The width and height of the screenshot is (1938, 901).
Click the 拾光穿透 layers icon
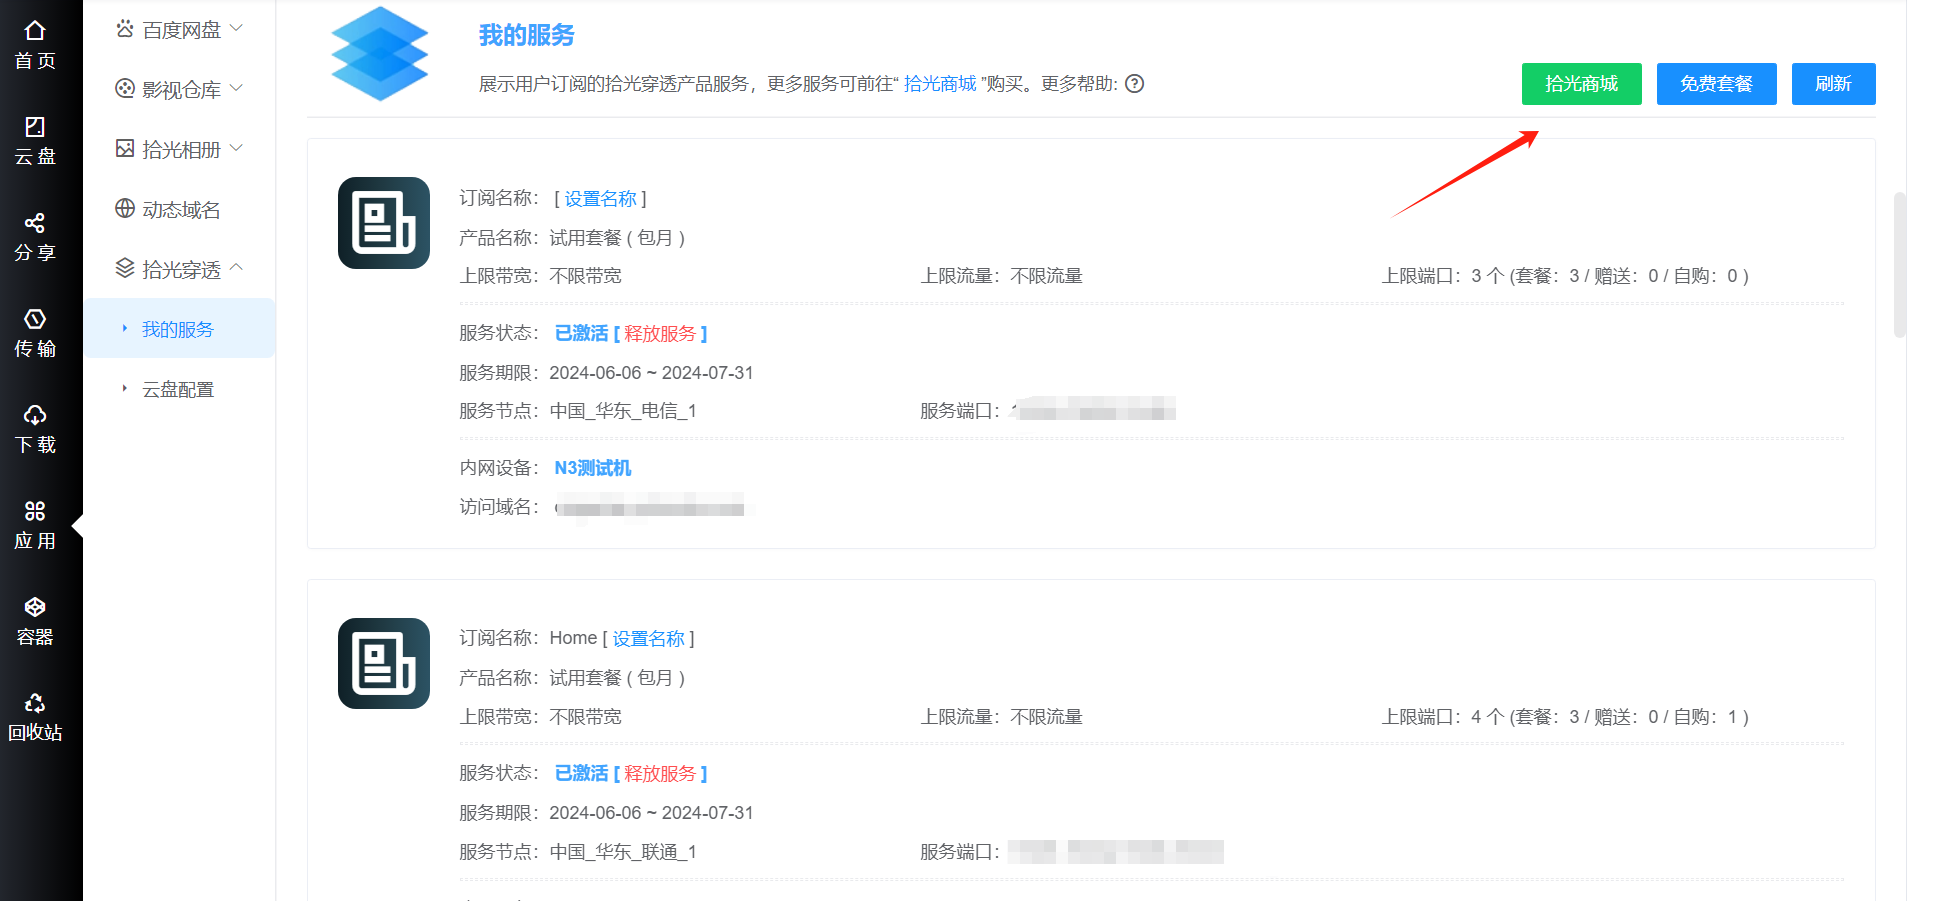[x=125, y=268]
